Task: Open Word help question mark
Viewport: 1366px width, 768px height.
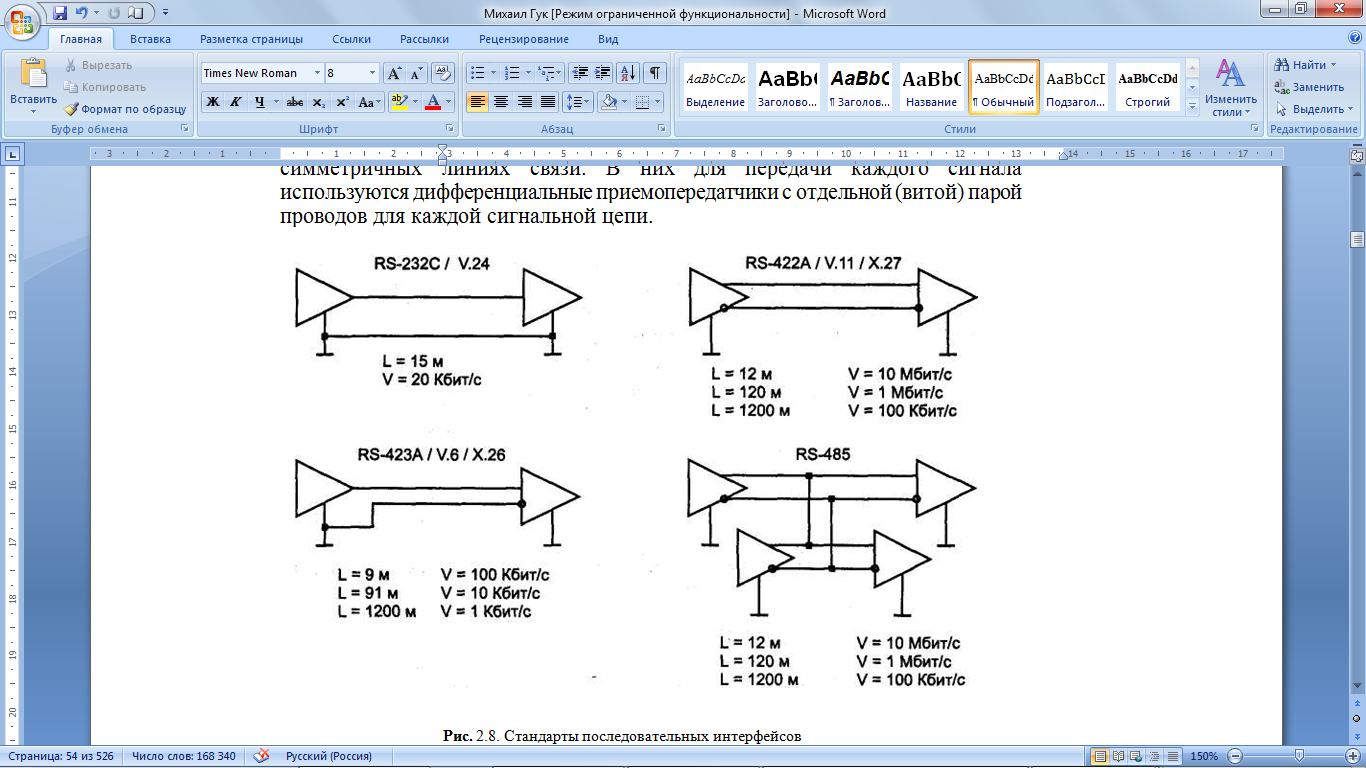Action: (x=1353, y=38)
